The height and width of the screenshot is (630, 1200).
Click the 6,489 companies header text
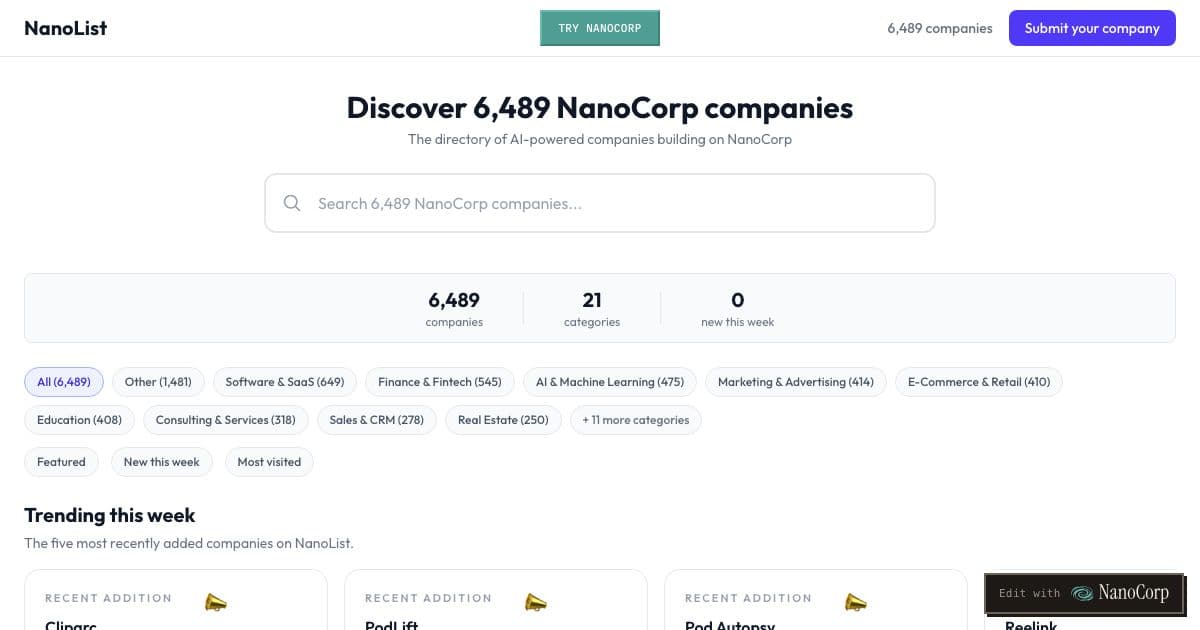click(940, 28)
